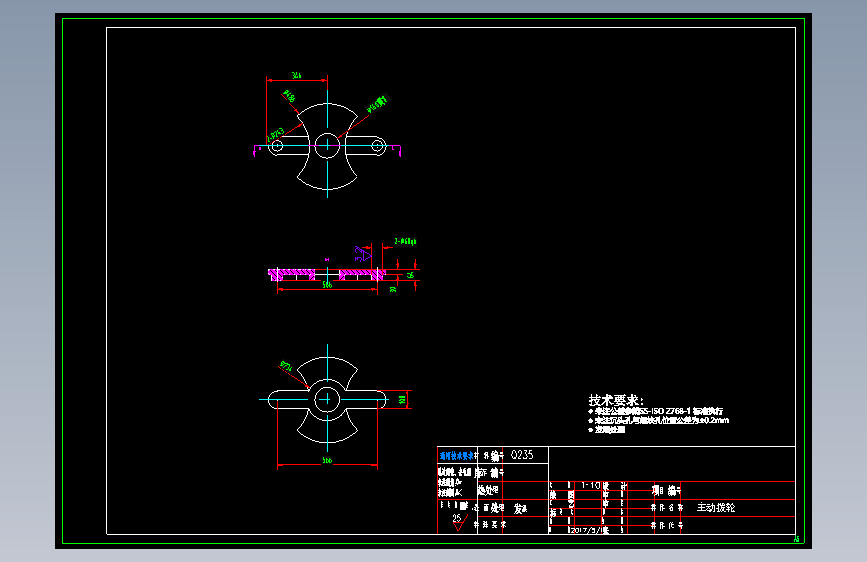The width and height of the screenshot is (867, 562).
Task: Click the 25 roughness symbol in title block
Action: [458, 522]
